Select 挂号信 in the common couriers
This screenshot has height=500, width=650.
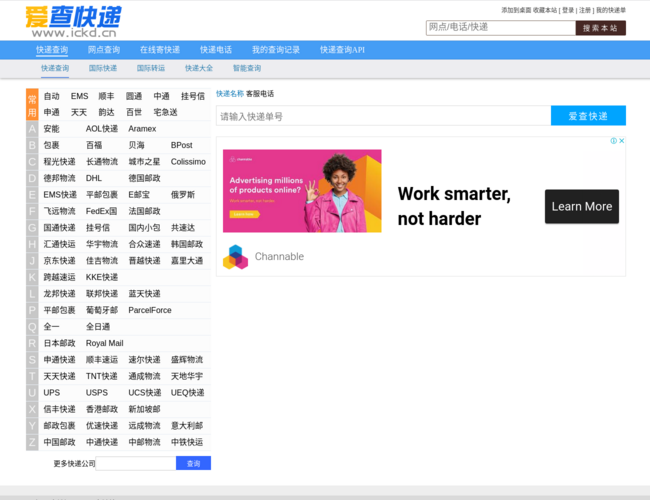coord(193,96)
